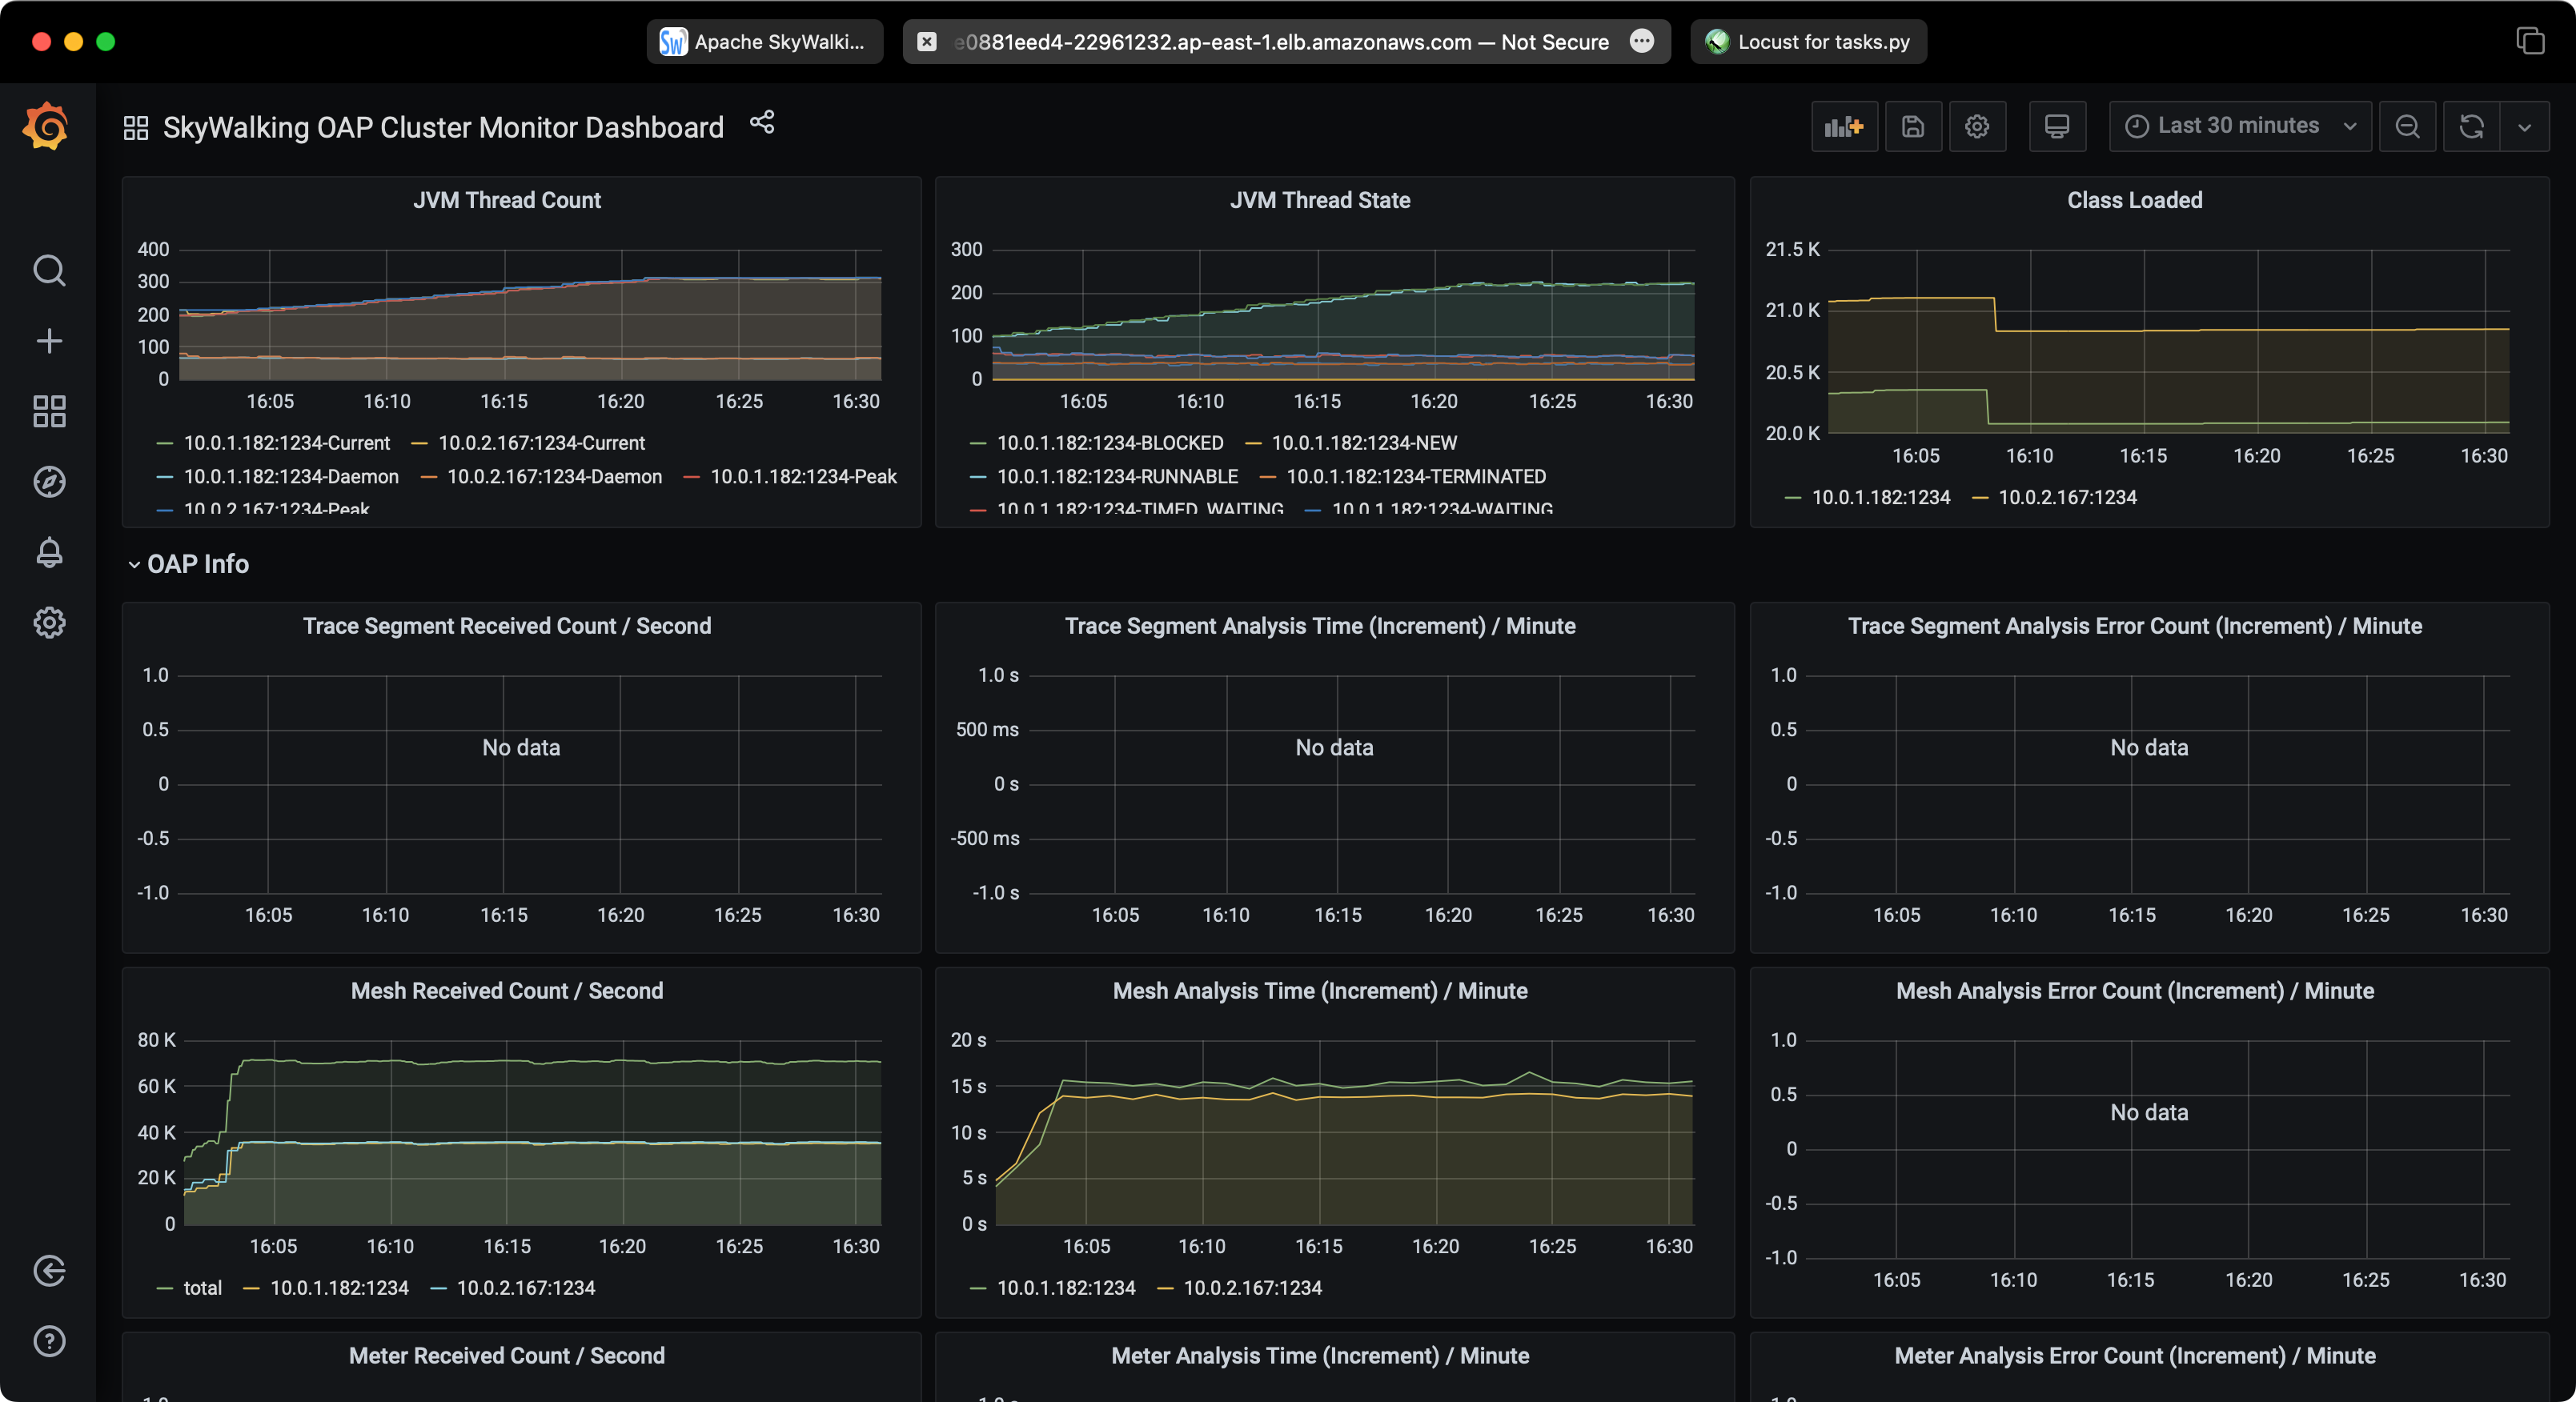Switch to the Apache SkyWalking browser tab

coord(765,42)
